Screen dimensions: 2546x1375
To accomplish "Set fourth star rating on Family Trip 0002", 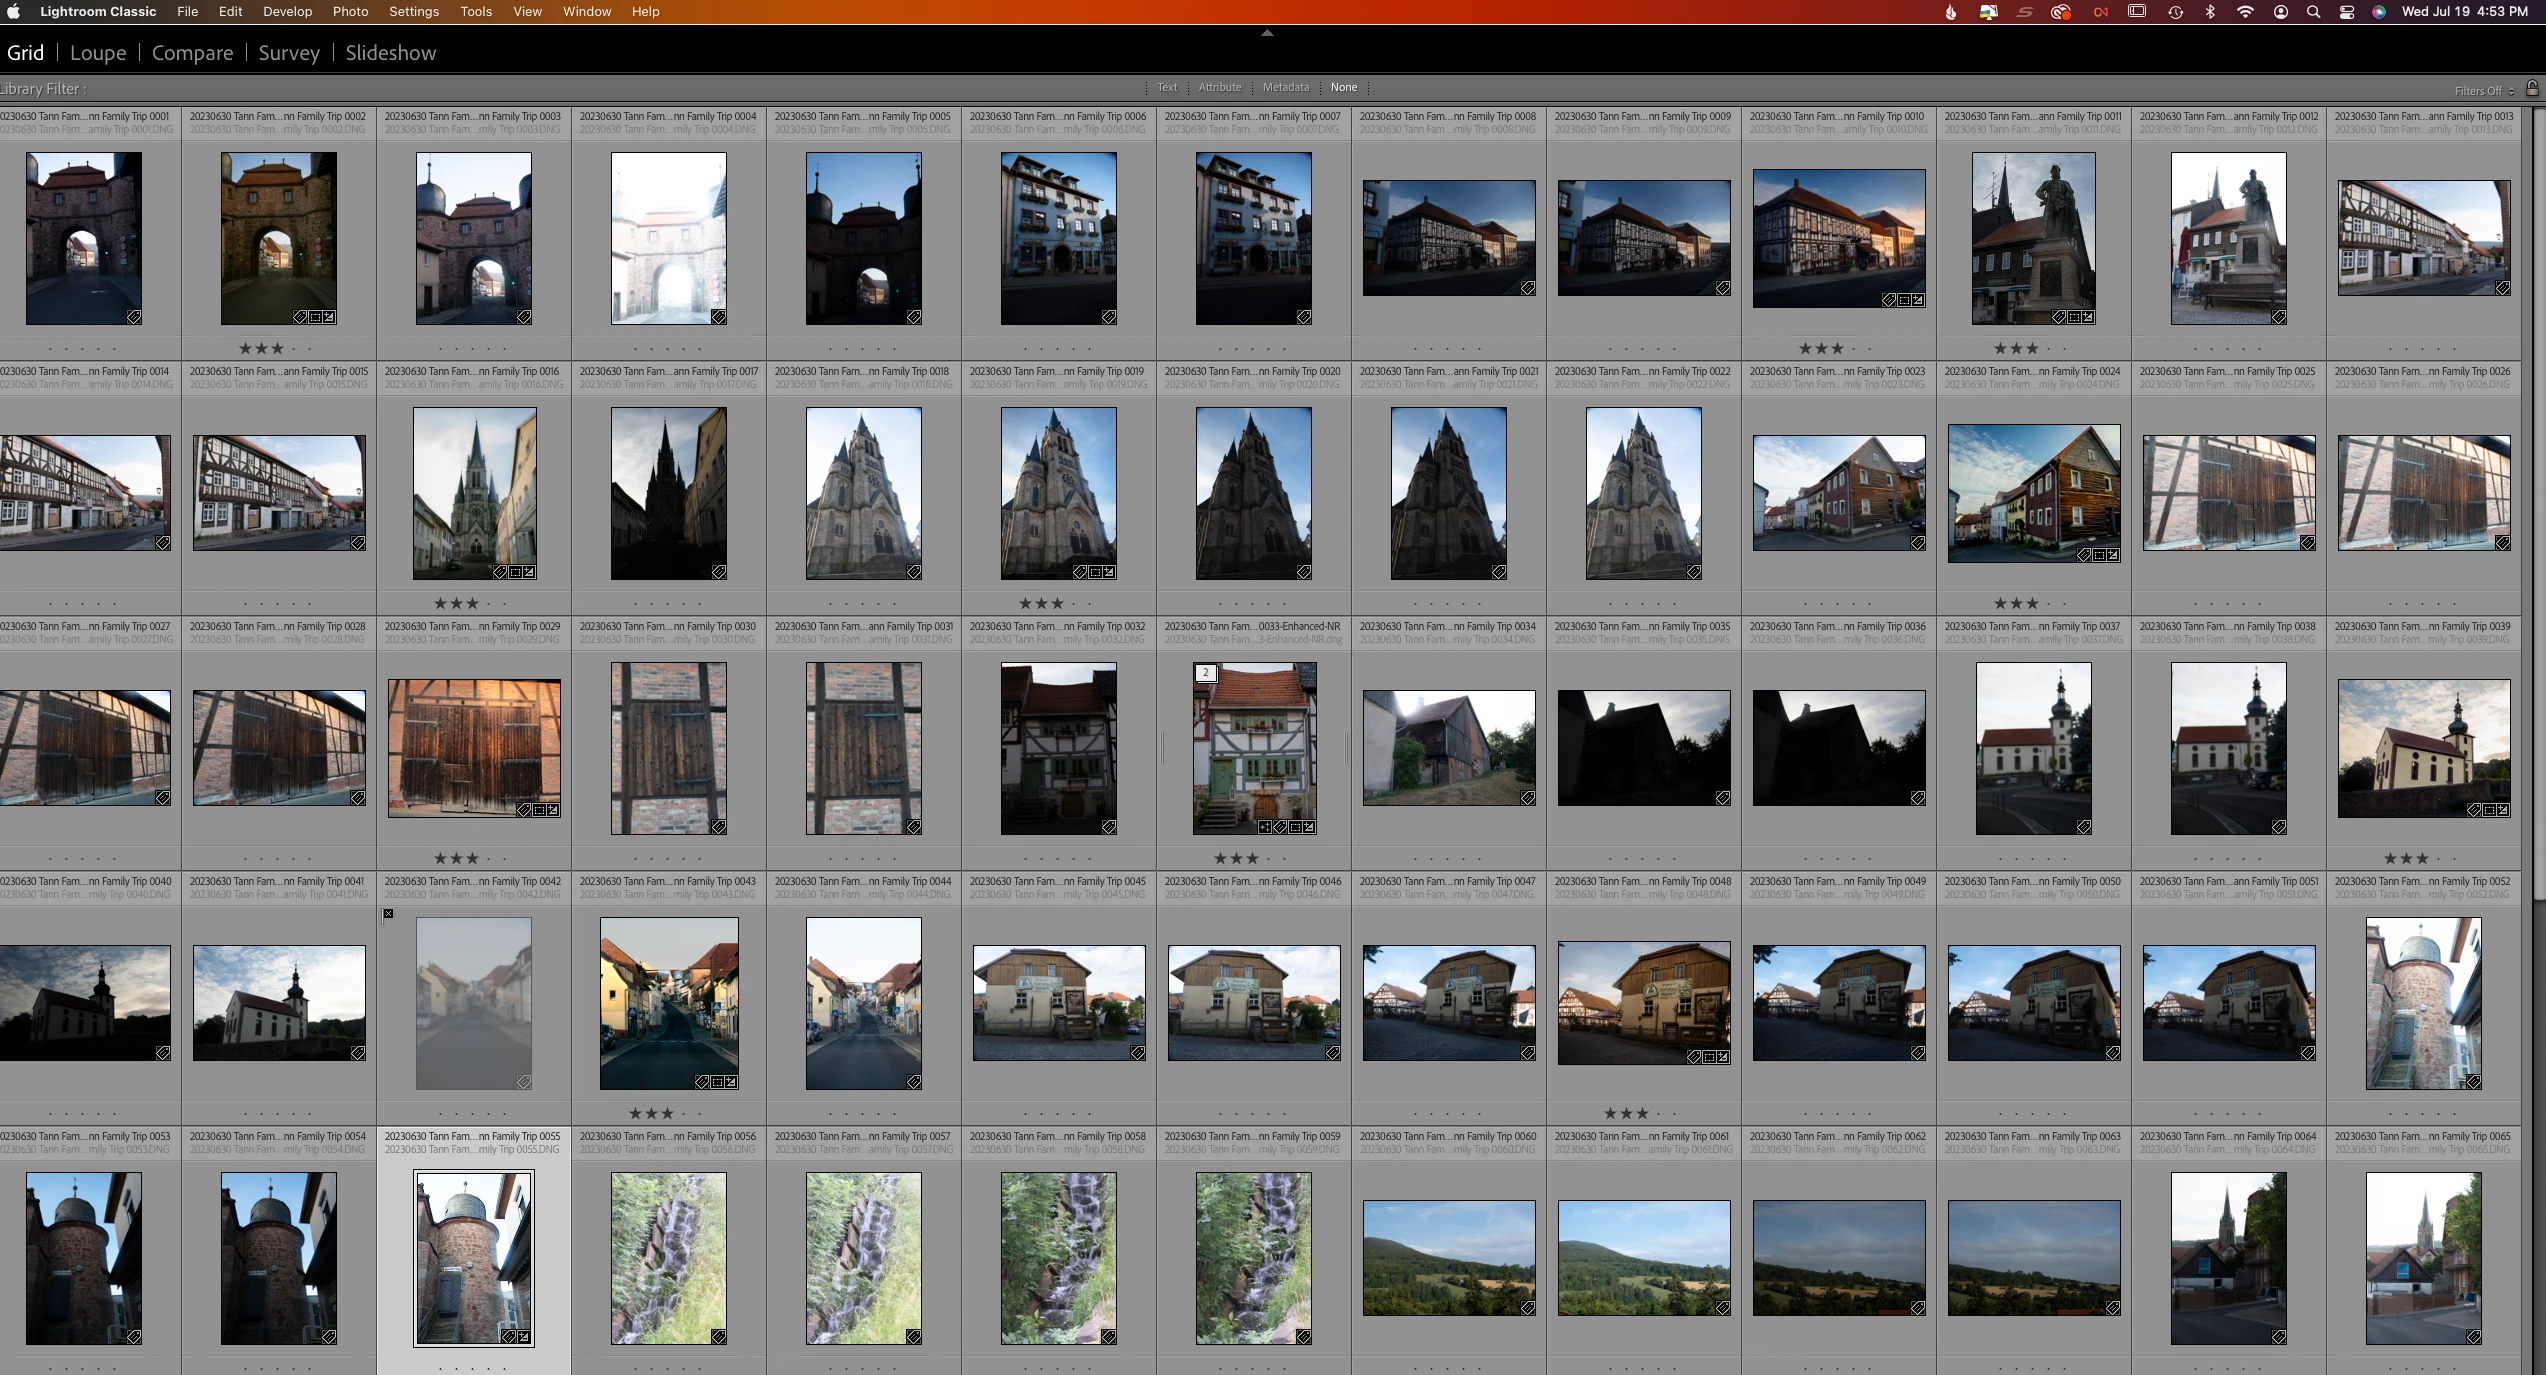I will pyautogui.click(x=294, y=349).
